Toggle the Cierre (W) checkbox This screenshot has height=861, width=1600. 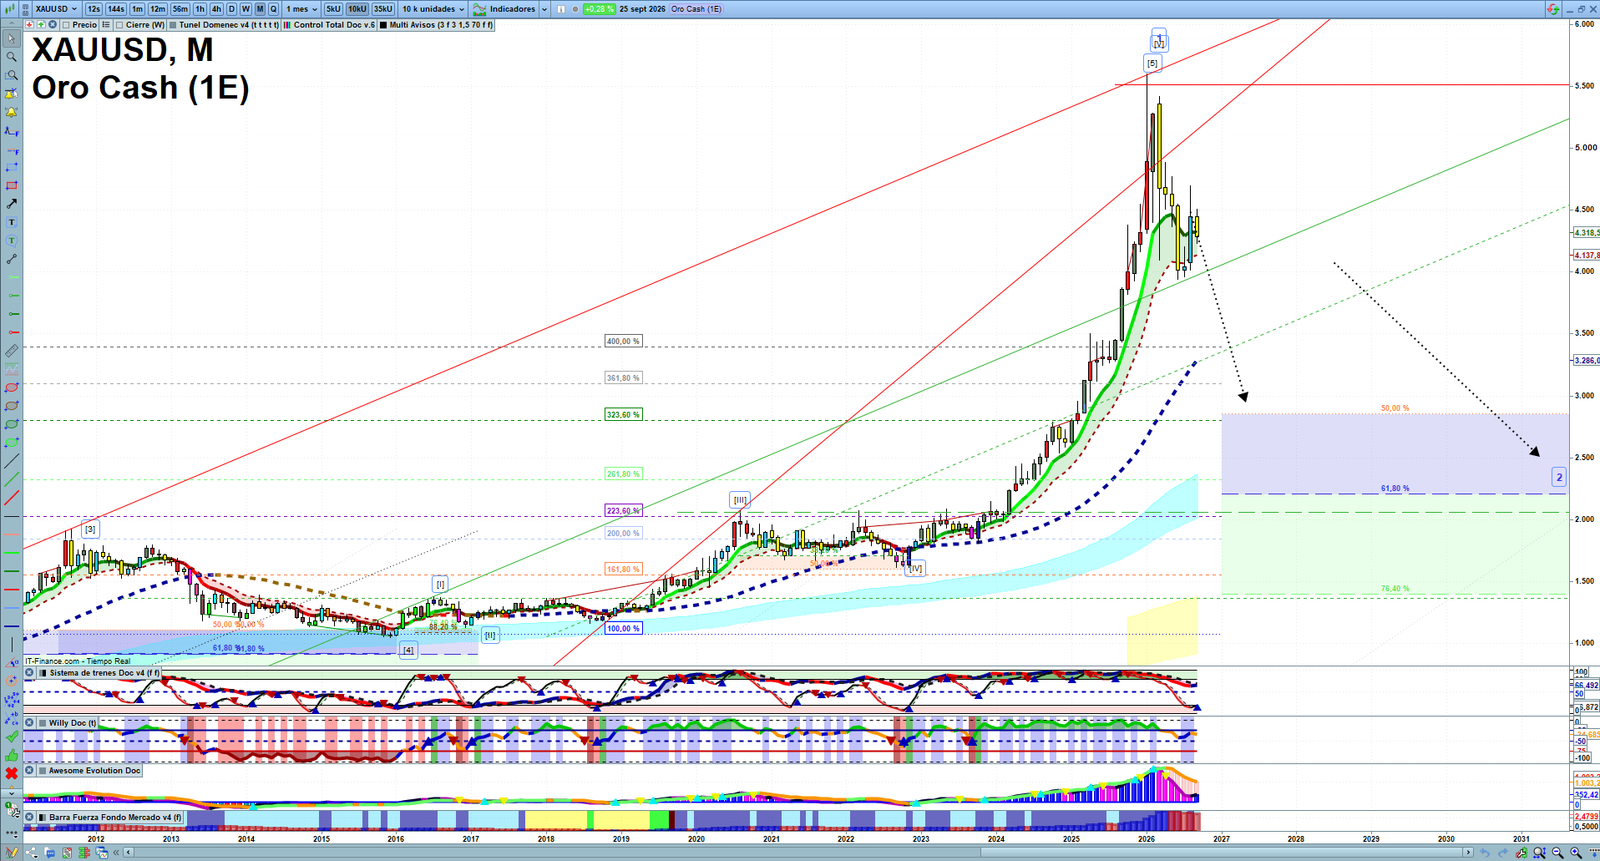tap(119, 25)
